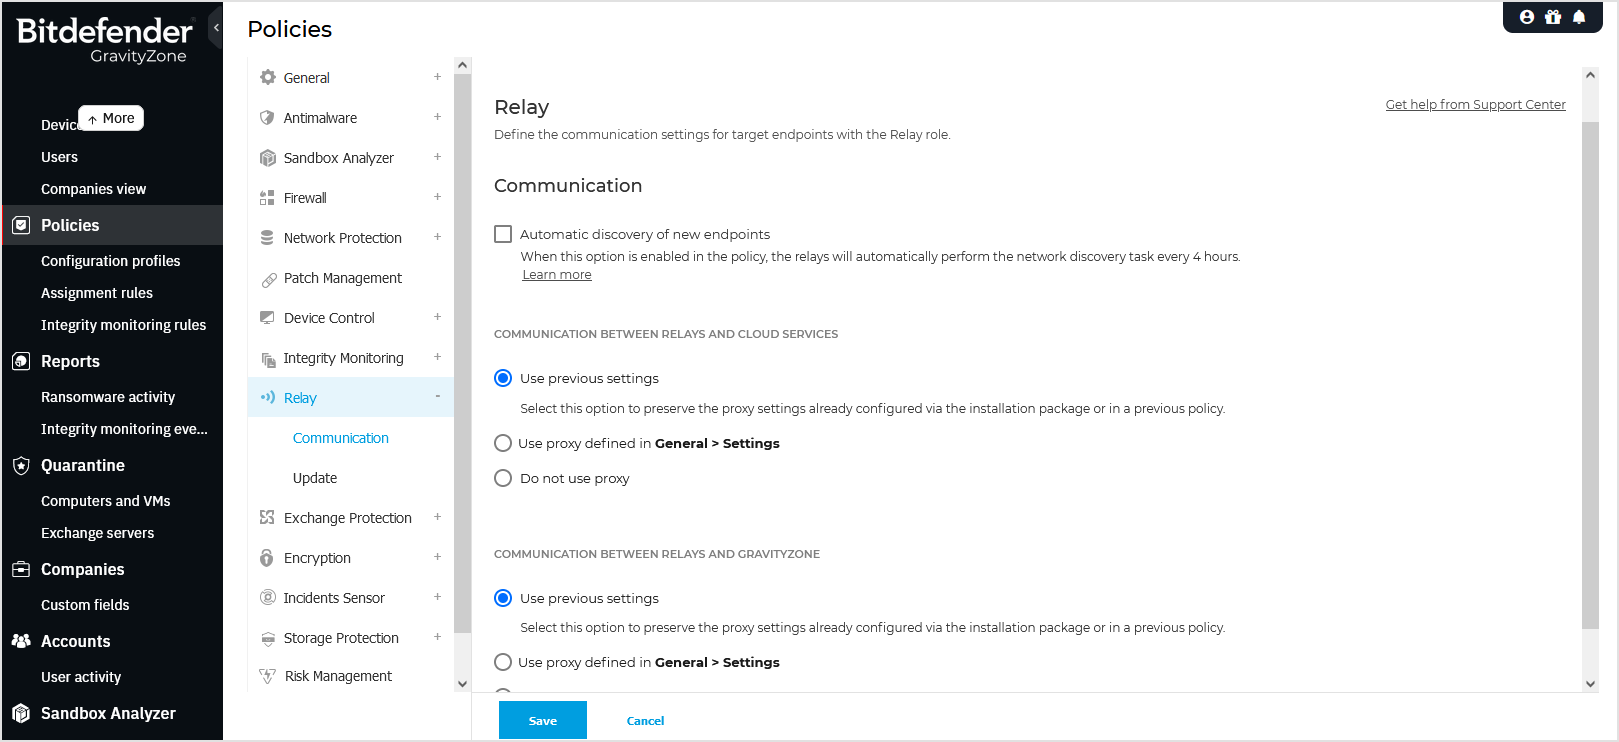Click the Device Control icon

pyautogui.click(x=267, y=317)
